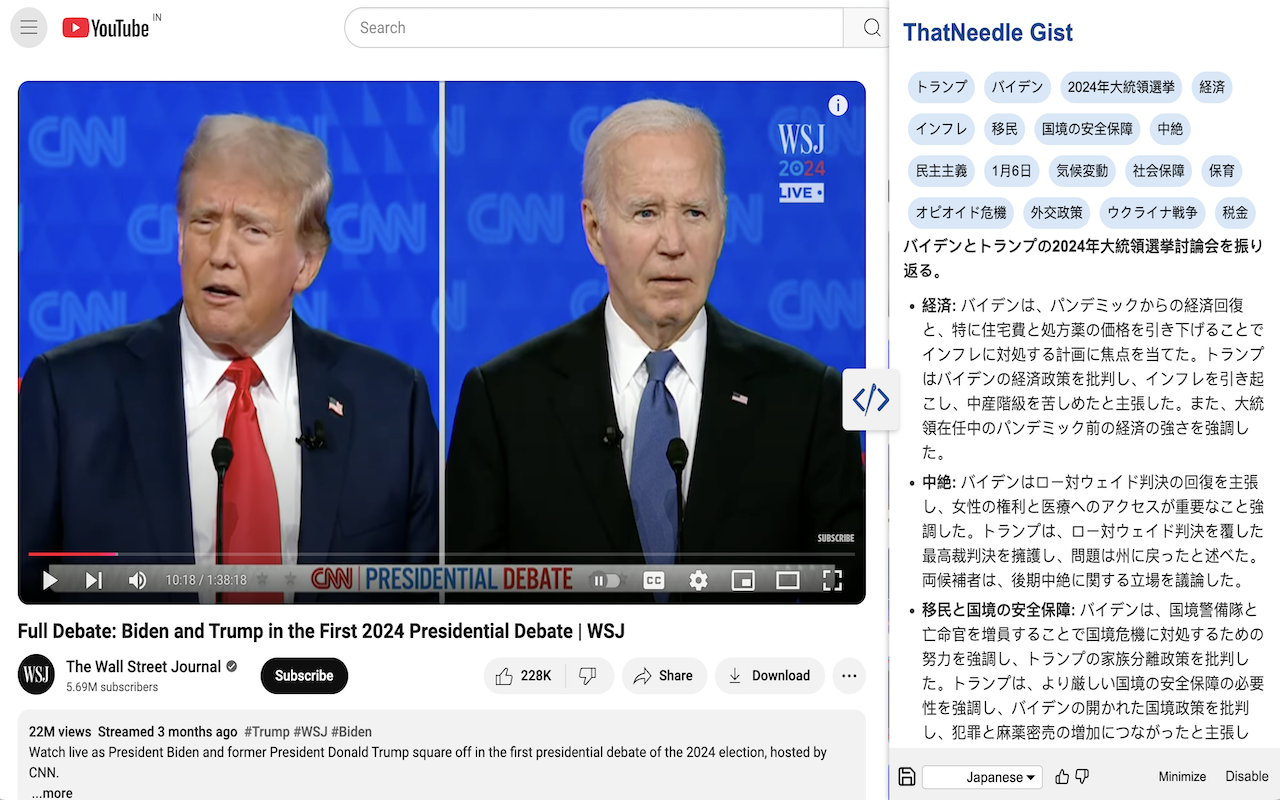Seek on the red video progress bar

[441, 553]
